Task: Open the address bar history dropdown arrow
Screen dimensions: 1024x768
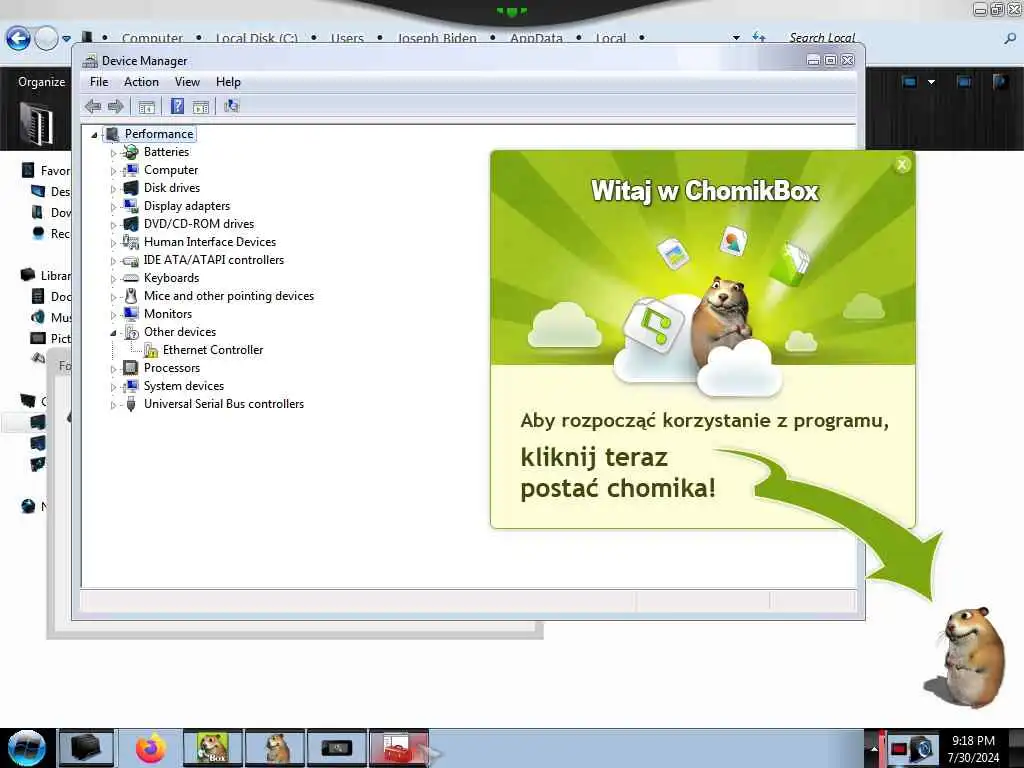Action: point(736,38)
